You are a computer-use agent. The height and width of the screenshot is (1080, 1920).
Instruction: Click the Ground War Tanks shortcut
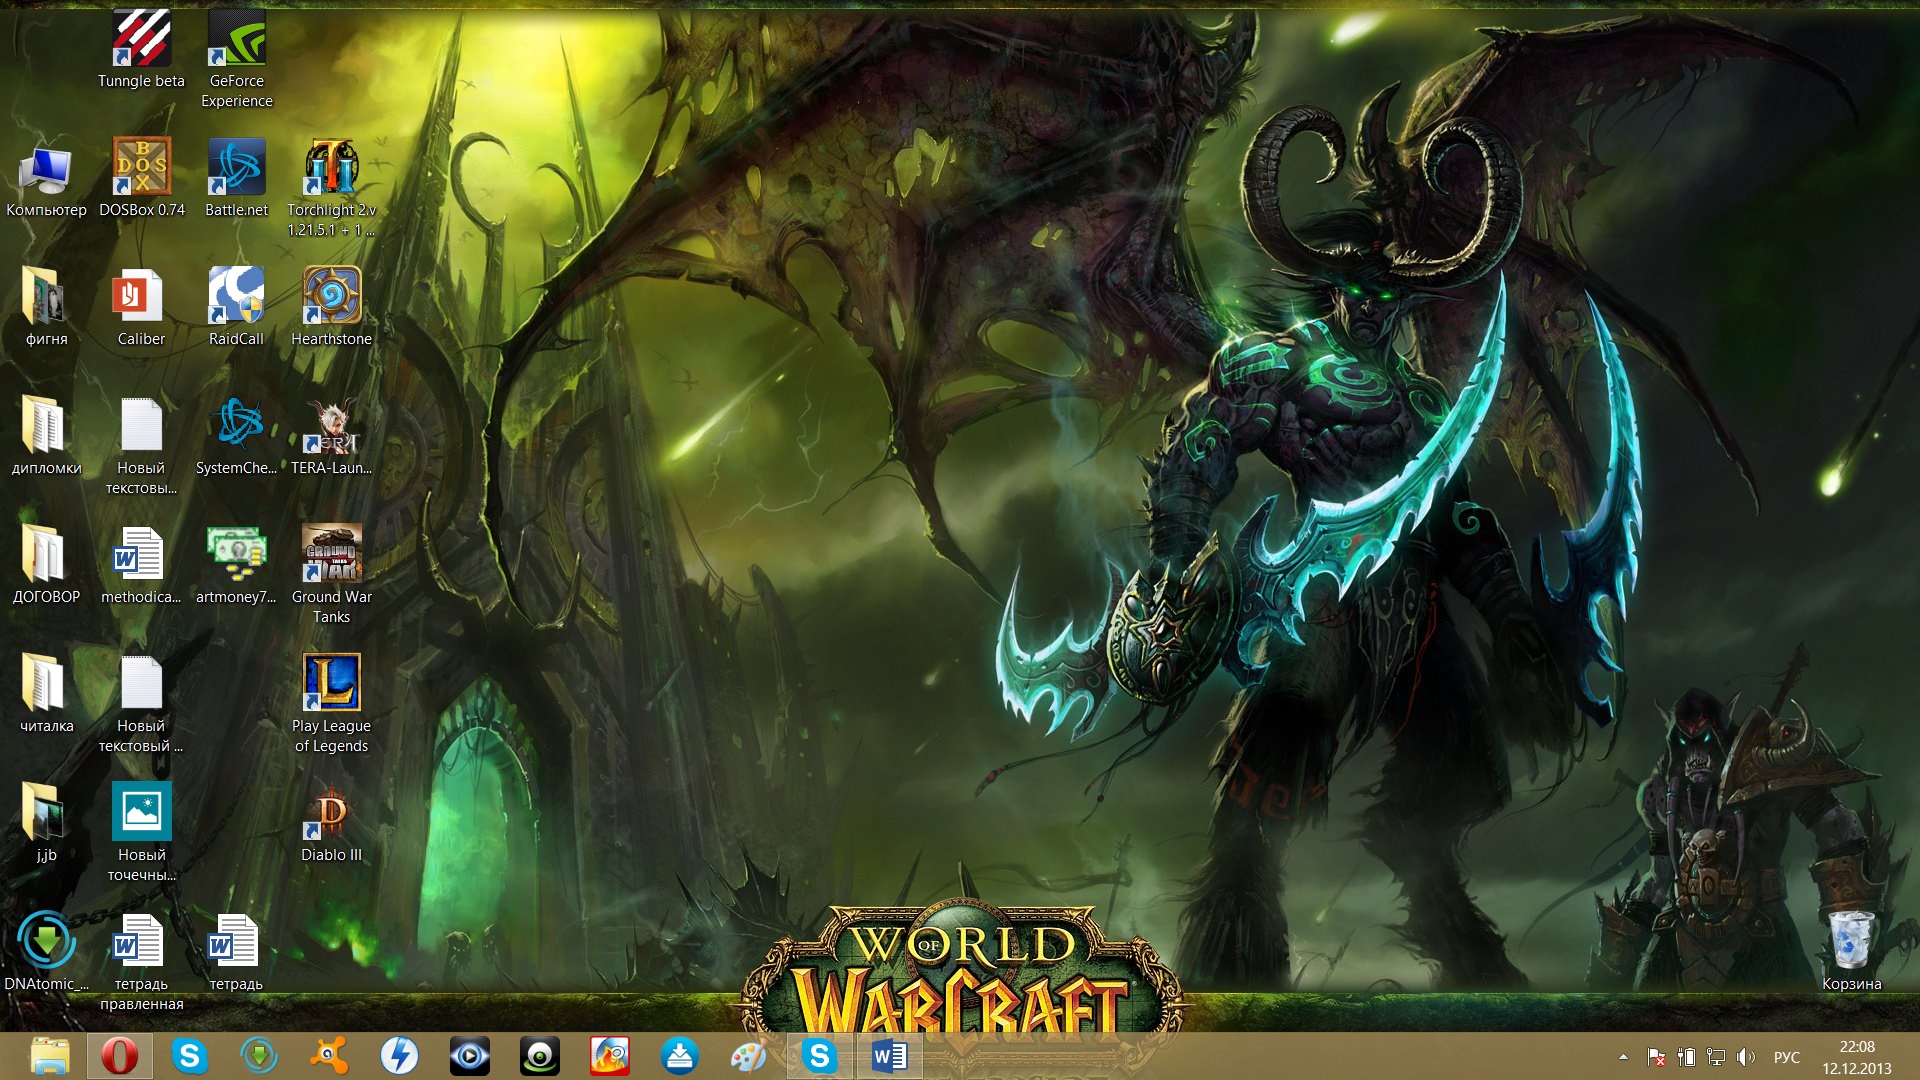pyautogui.click(x=331, y=575)
